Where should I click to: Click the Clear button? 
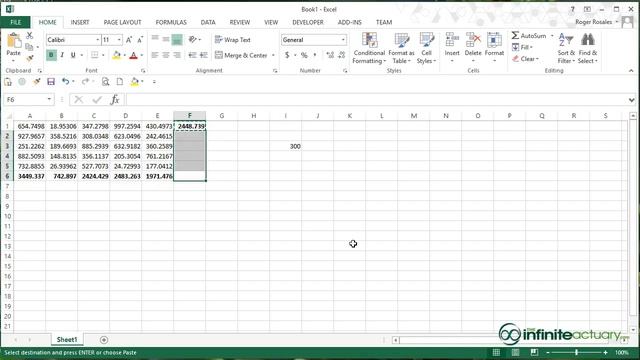(526, 59)
